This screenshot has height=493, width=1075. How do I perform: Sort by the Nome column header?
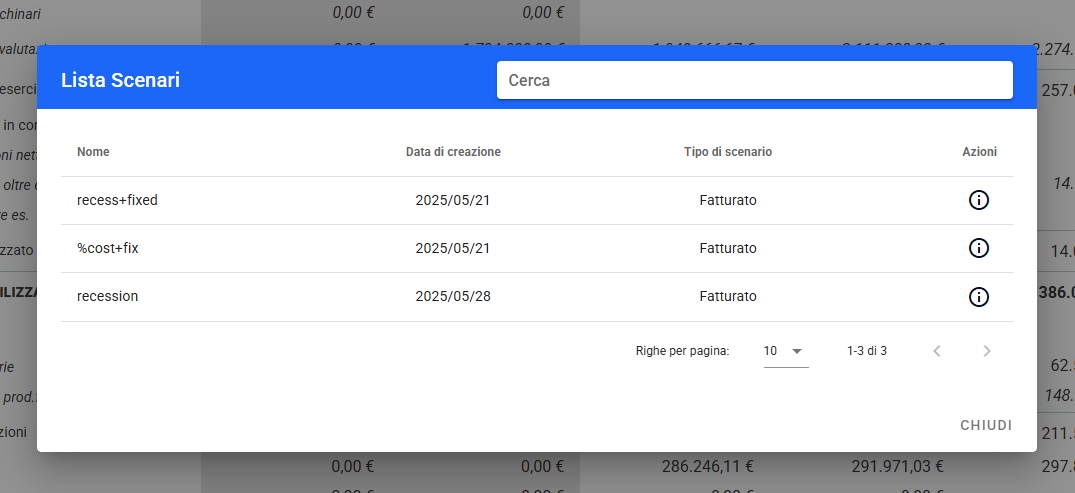[x=93, y=152]
